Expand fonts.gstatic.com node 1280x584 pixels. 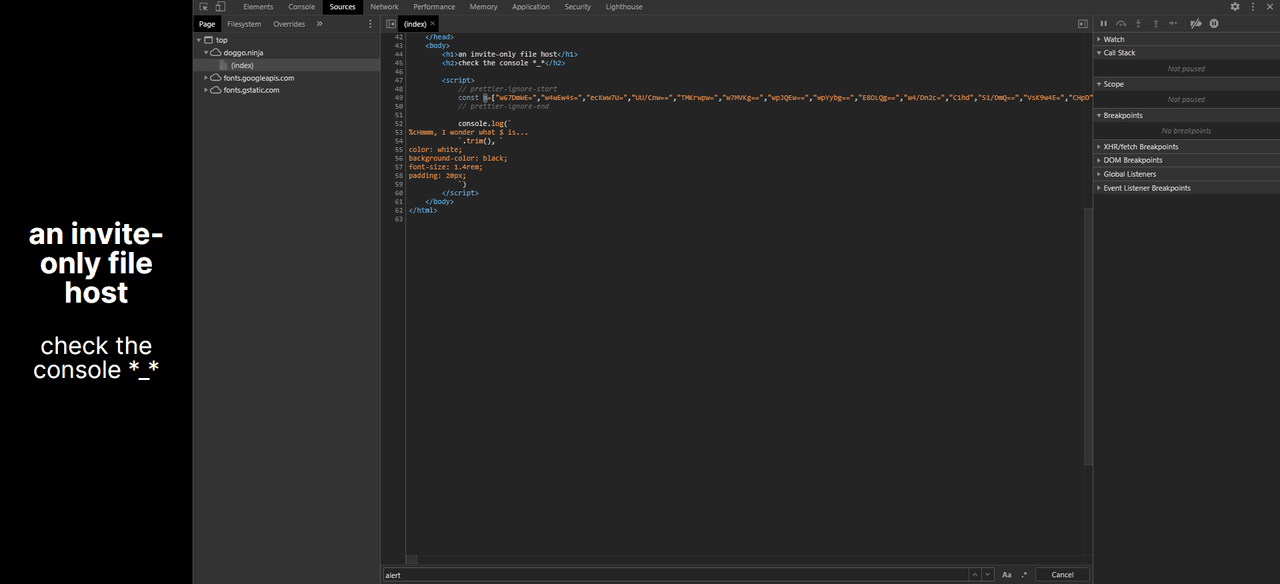(x=206, y=90)
